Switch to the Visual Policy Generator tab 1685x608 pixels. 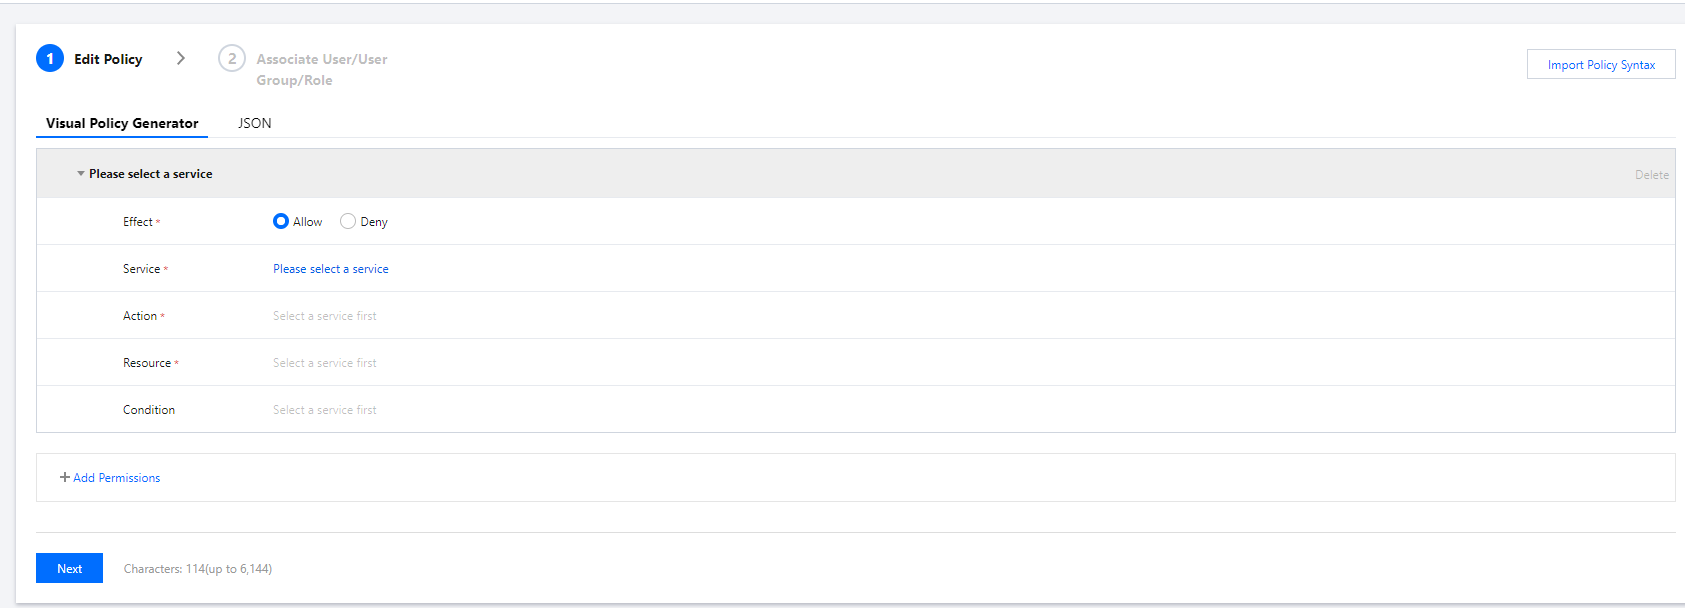pos(122,123)
